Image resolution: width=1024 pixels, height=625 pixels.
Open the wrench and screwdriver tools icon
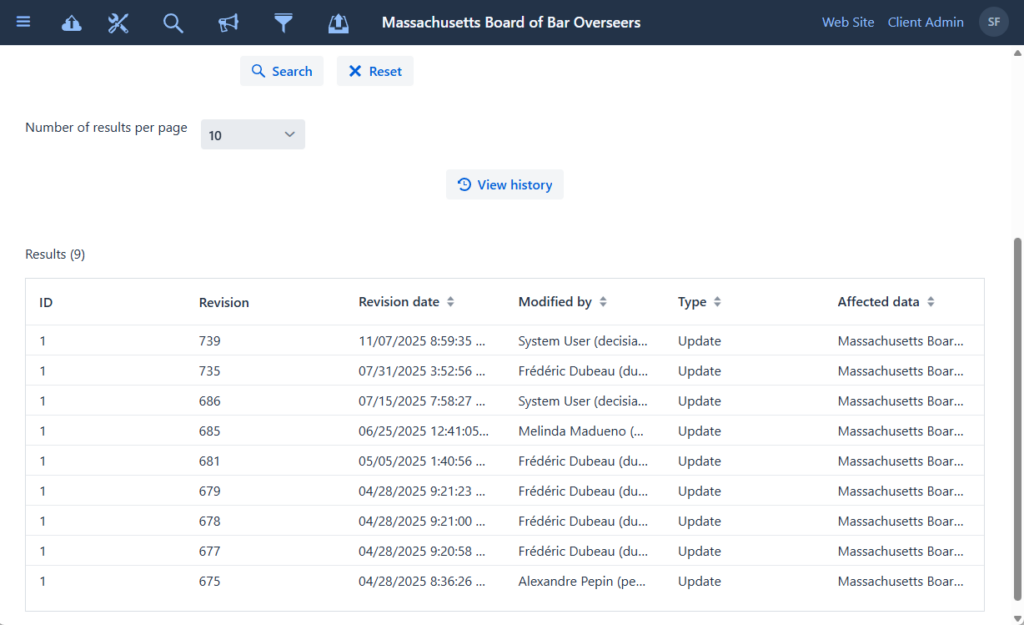[119, 22]
